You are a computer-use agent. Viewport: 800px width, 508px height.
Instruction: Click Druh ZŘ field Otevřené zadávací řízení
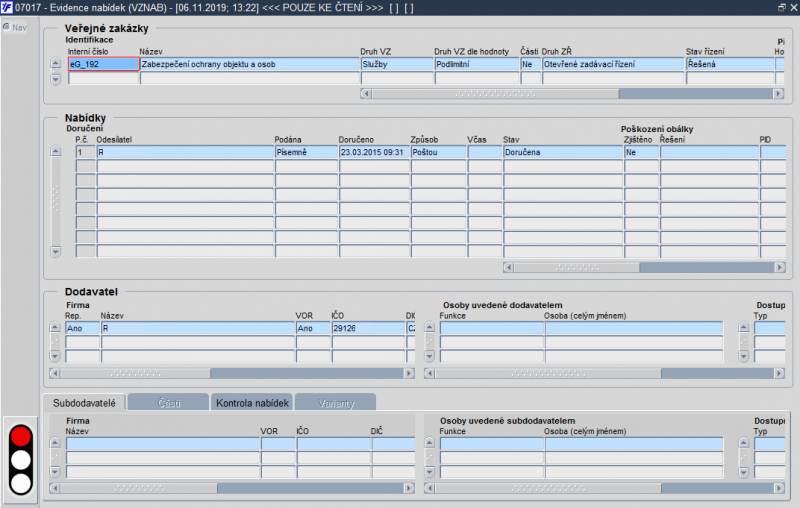[x=613, y=64]
